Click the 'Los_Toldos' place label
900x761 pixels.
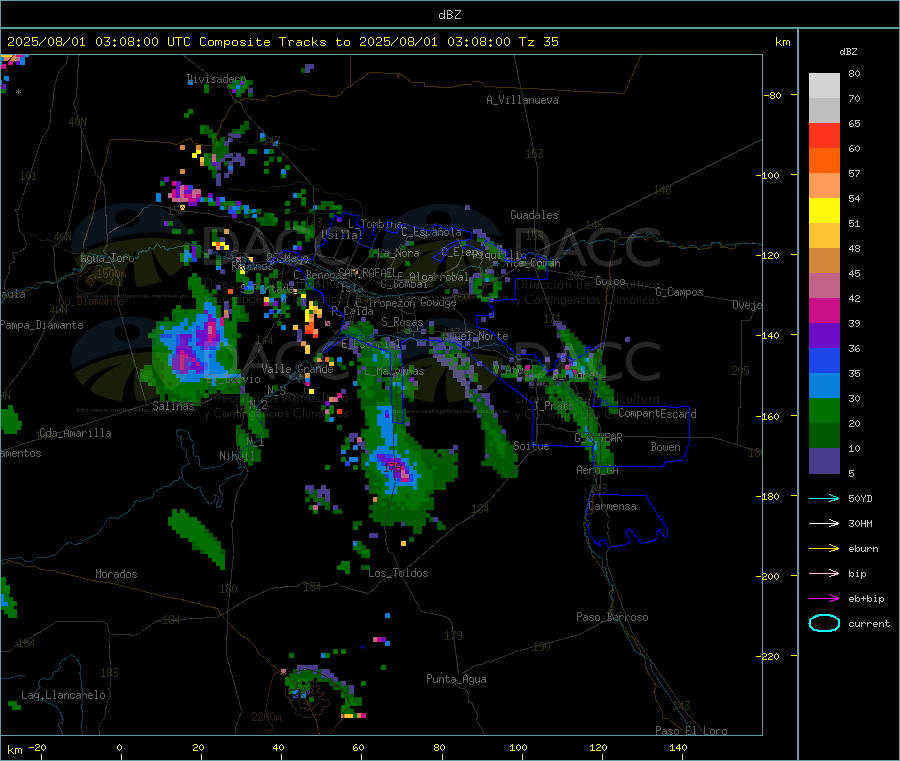pos(398,573)
